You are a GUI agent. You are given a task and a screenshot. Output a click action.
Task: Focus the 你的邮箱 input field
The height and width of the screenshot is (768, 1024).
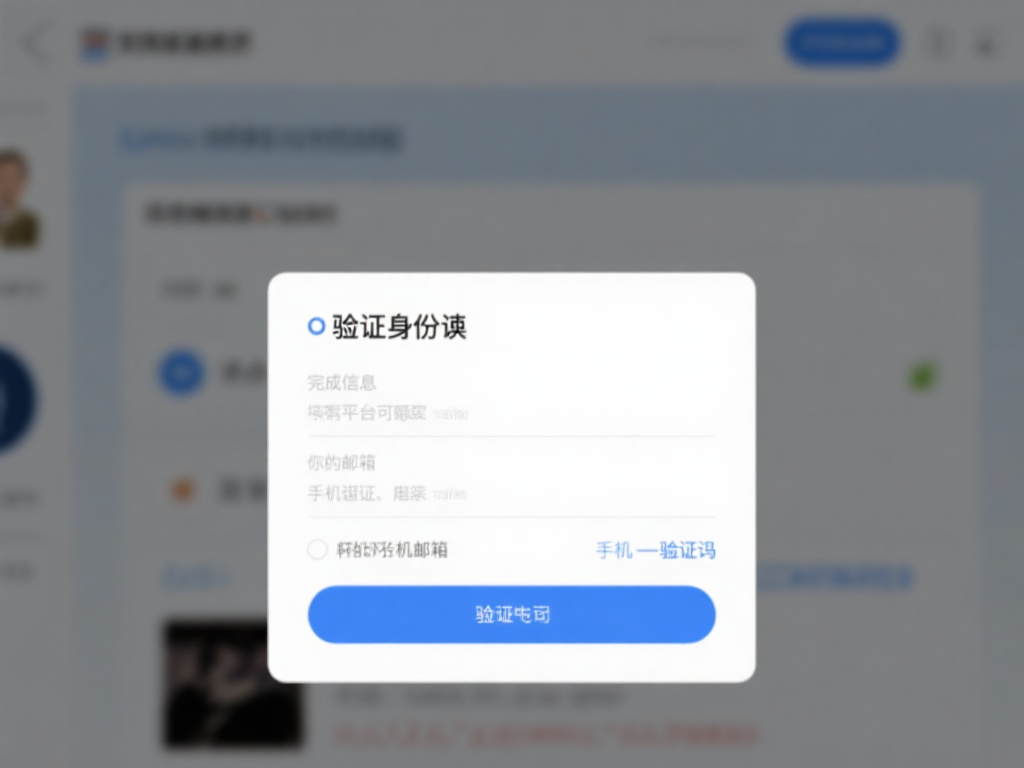(x=511, y=493)
